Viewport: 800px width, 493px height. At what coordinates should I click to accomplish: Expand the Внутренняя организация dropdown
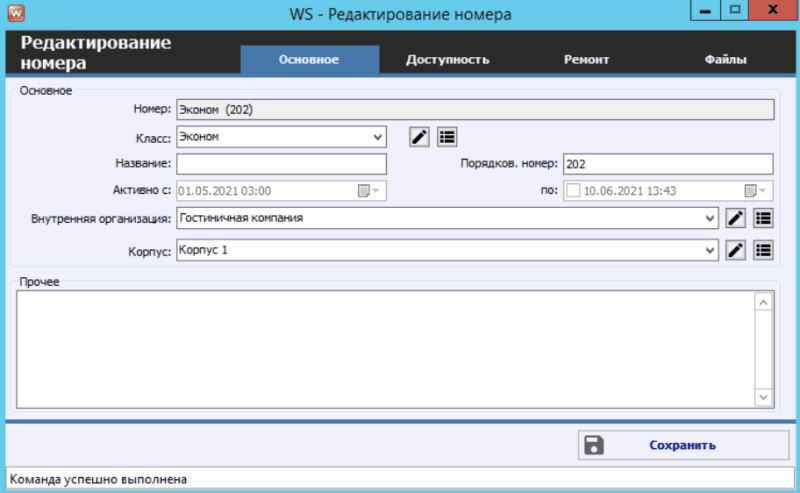[710, 217]
